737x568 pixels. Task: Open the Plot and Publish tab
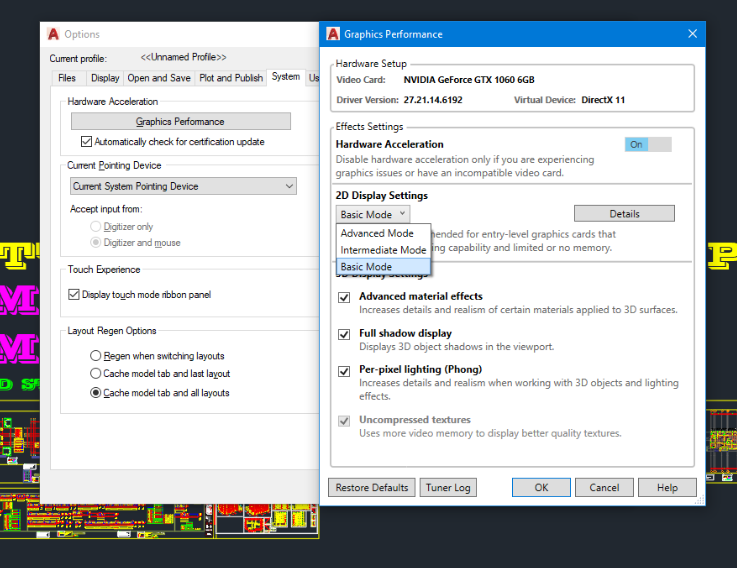231,78
